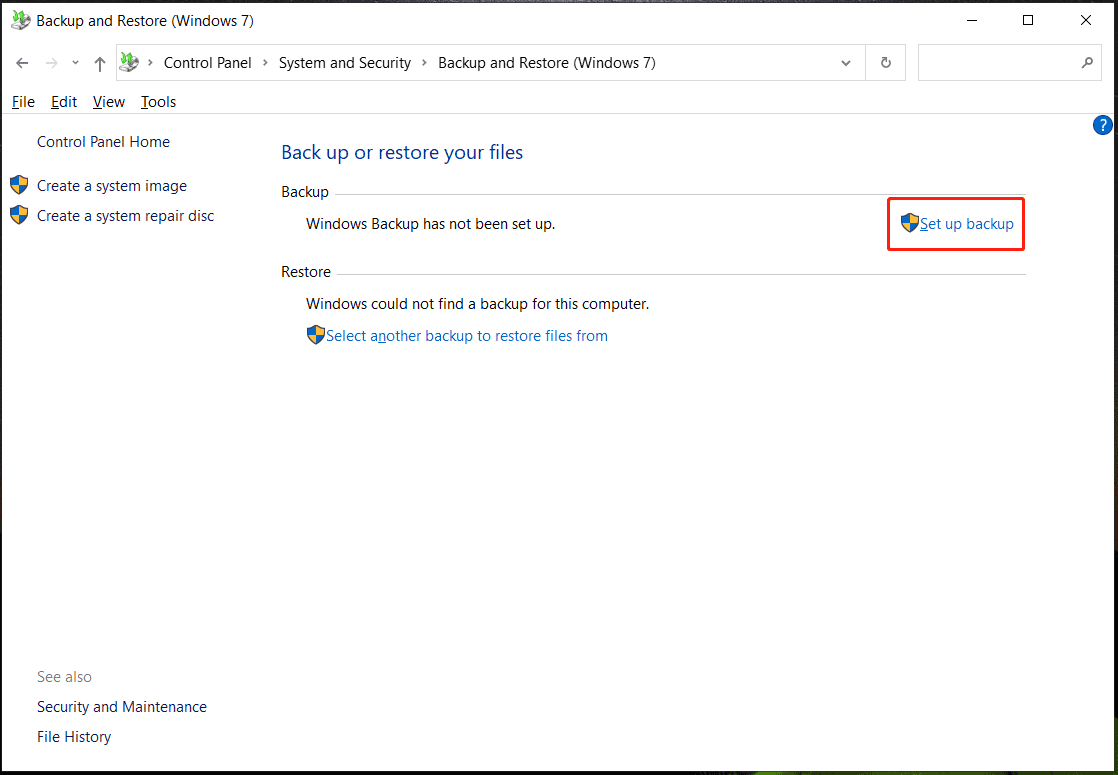Open the Edit menu
Viewport: 1118px width, 775px height.
pos(63,102)
